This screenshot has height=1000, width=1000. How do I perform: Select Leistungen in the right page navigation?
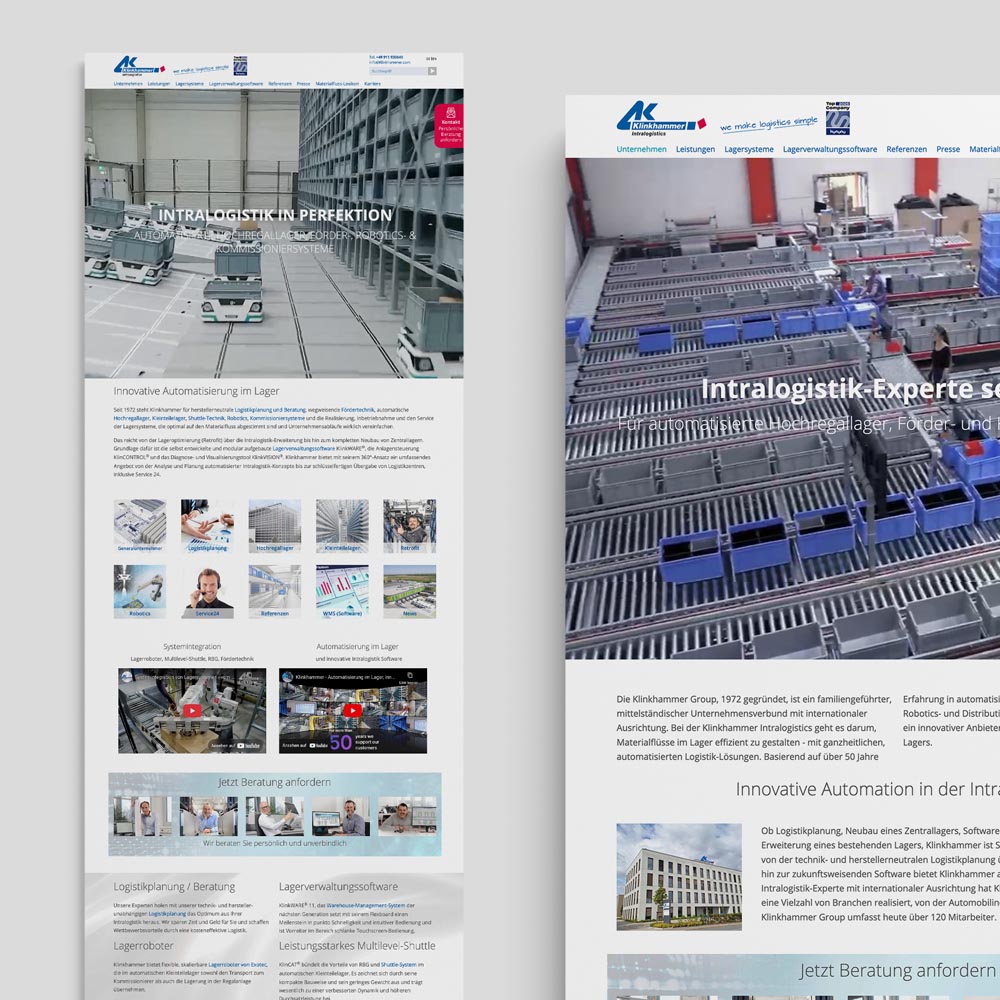pyautogui.click(x=695, y=149)
